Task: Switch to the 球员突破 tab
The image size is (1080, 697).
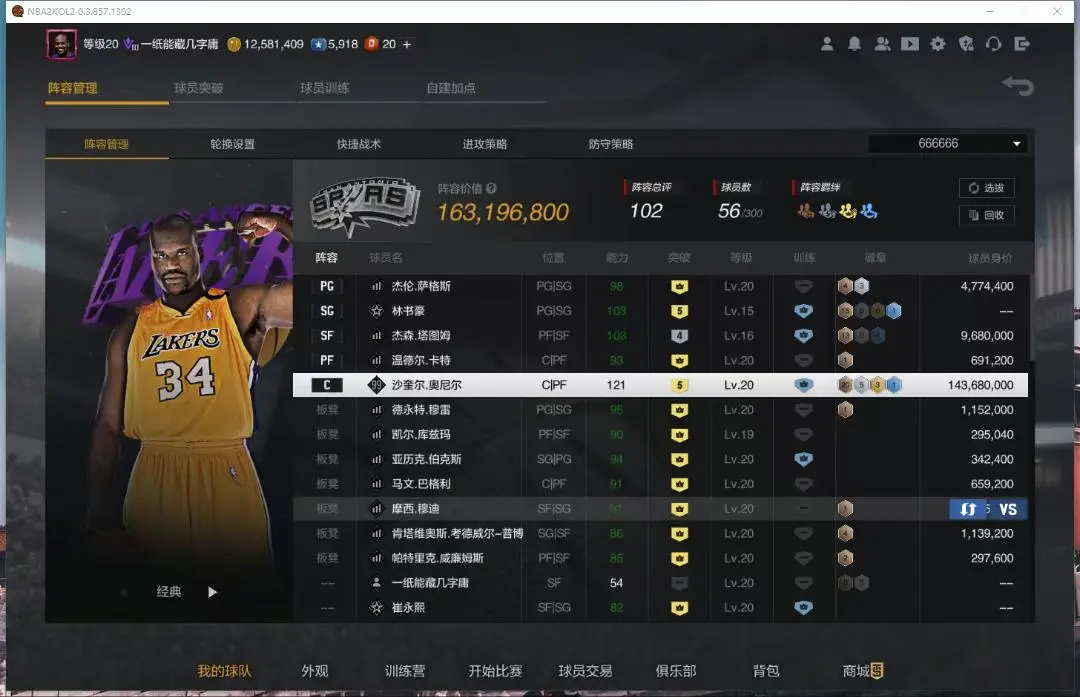Action: point(198,88)
